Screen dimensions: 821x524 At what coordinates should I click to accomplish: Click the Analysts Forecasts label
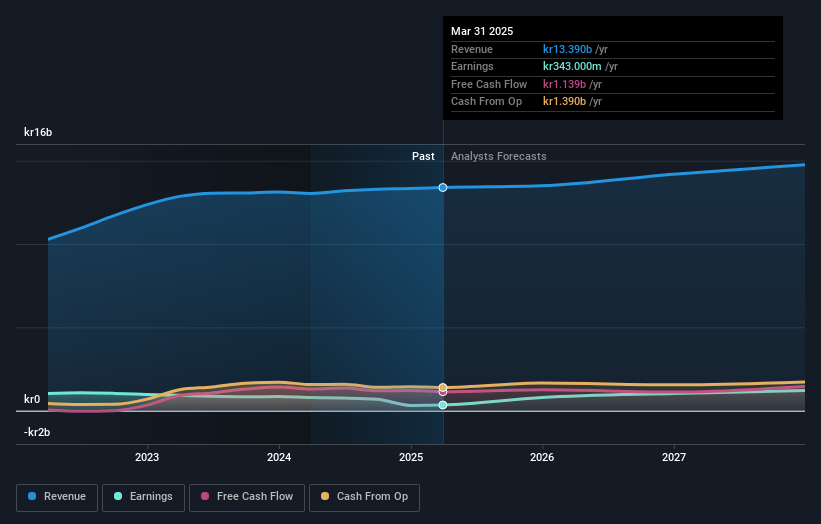coord(498,156)
